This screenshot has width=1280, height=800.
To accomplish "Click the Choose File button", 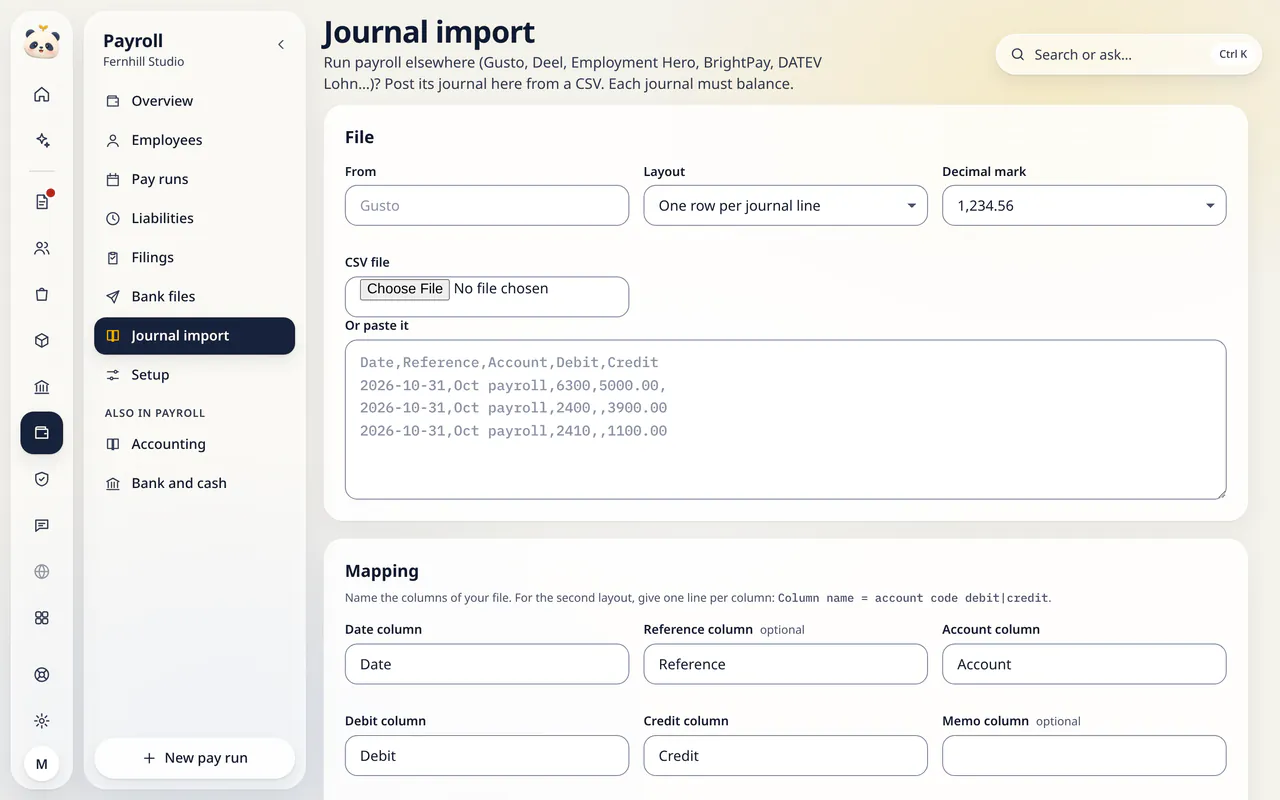I will 405,289.
